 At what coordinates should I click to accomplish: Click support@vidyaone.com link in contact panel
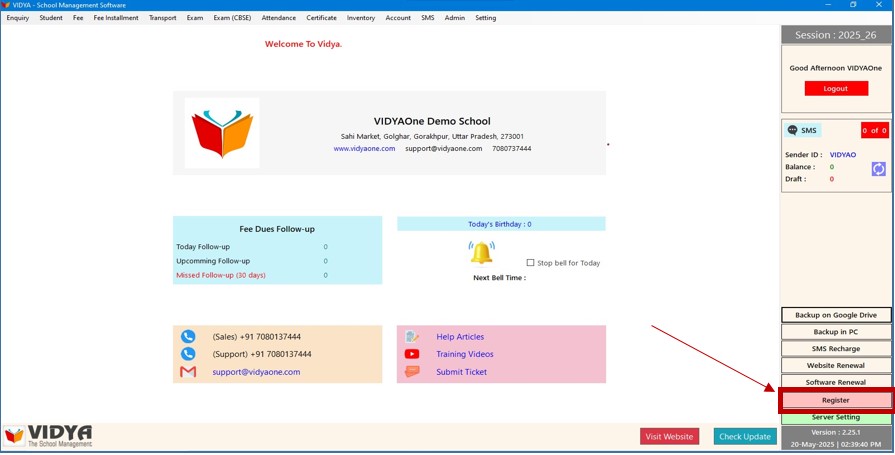tap(256, 372)
